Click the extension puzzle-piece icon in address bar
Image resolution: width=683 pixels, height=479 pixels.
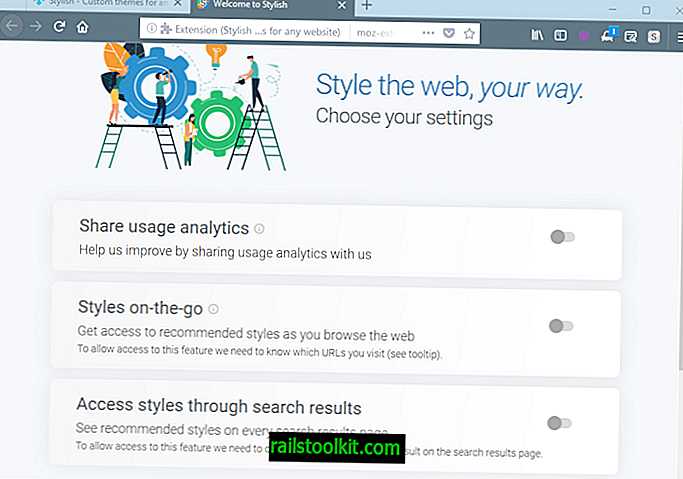166,29
